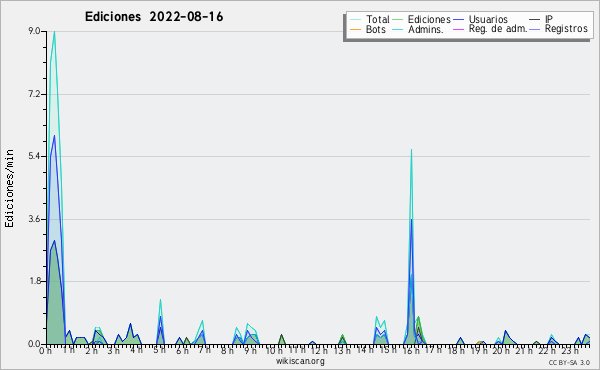
Task: Click the chart title 'Ediciones 2022-08-16'
Action: point(154,17)
